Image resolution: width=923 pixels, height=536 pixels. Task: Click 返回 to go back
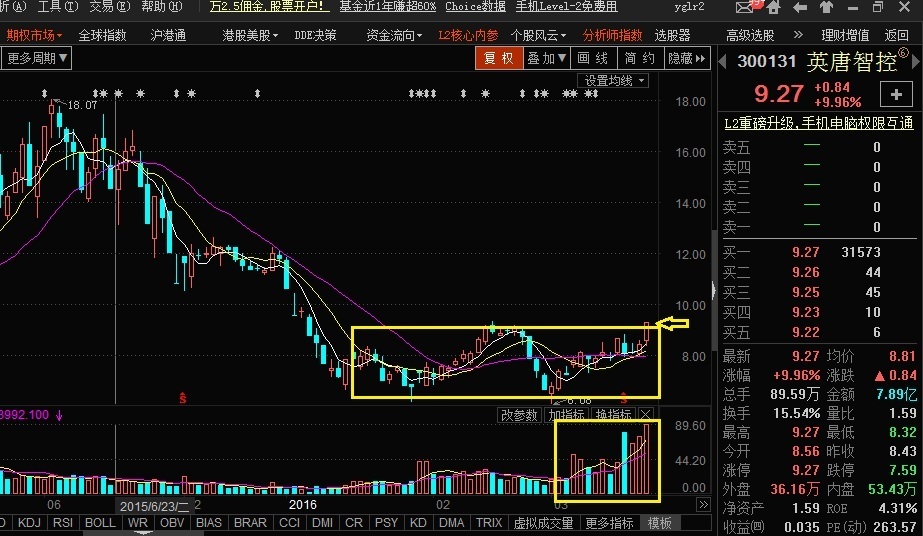tap(896, 35)
